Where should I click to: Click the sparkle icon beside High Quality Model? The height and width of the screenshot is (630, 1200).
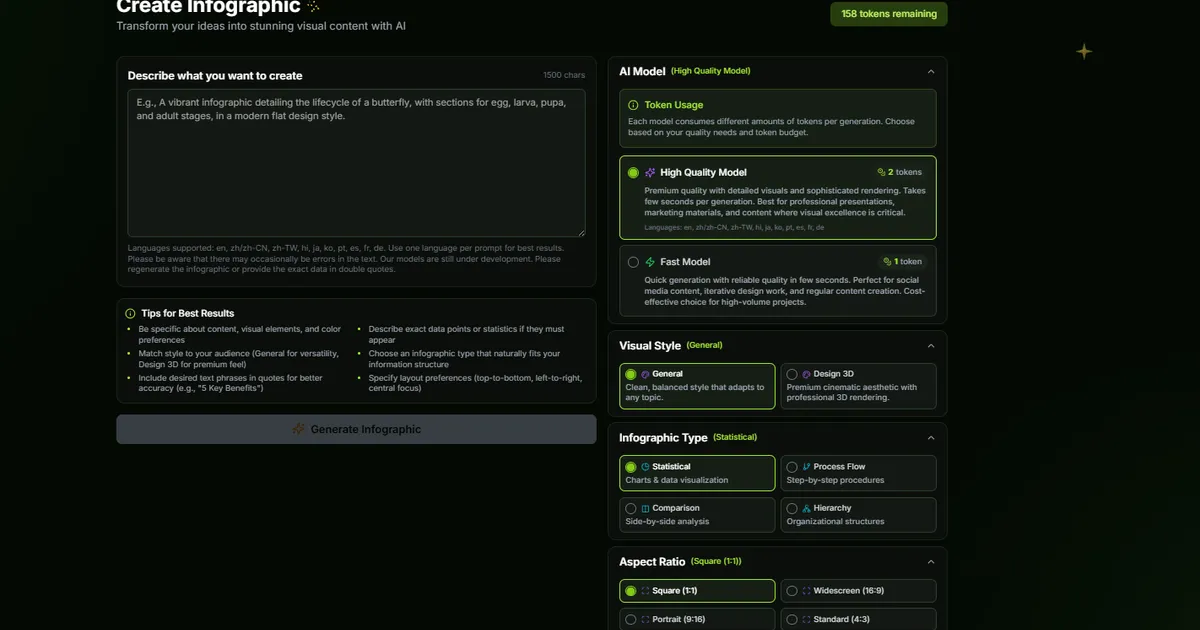[650, 173]
